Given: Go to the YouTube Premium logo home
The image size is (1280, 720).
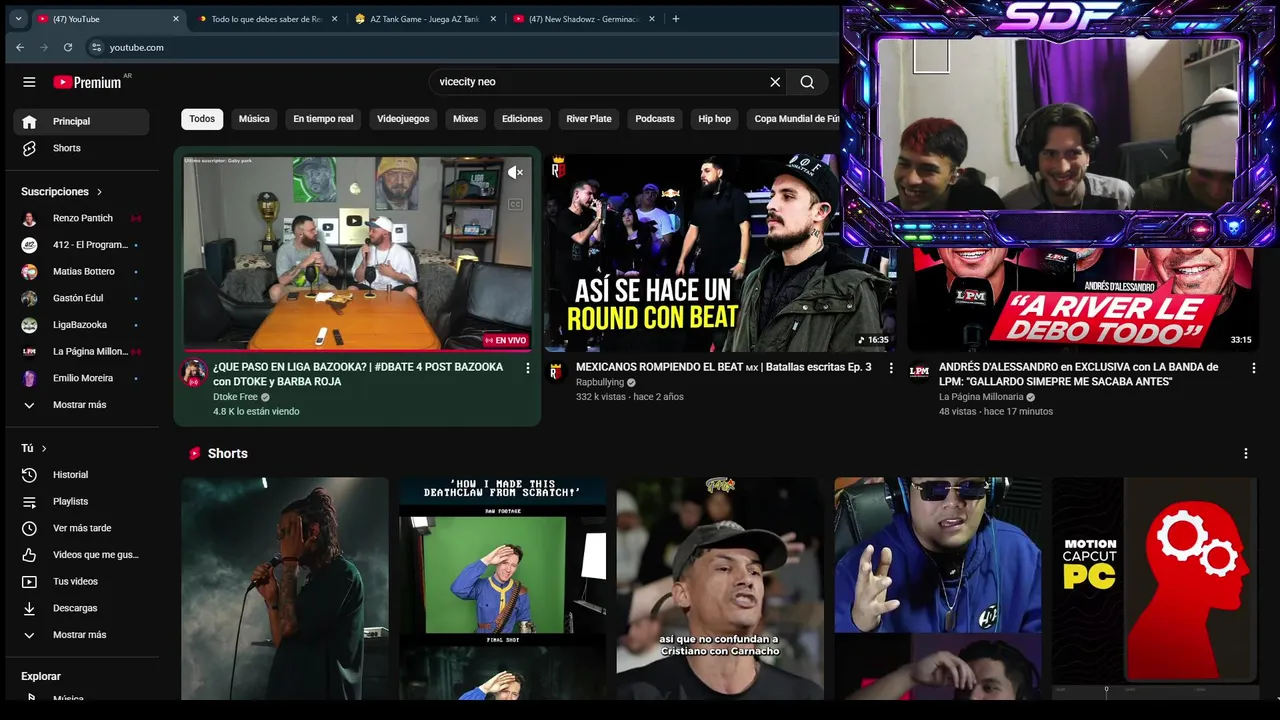Looking at the screenshot, I should [x=88, y=82].
